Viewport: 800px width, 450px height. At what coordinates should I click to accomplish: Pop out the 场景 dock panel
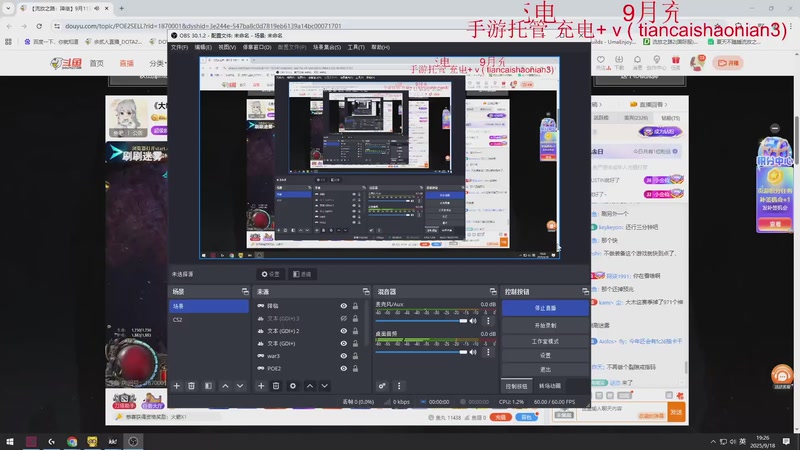[x=245, y=291]
